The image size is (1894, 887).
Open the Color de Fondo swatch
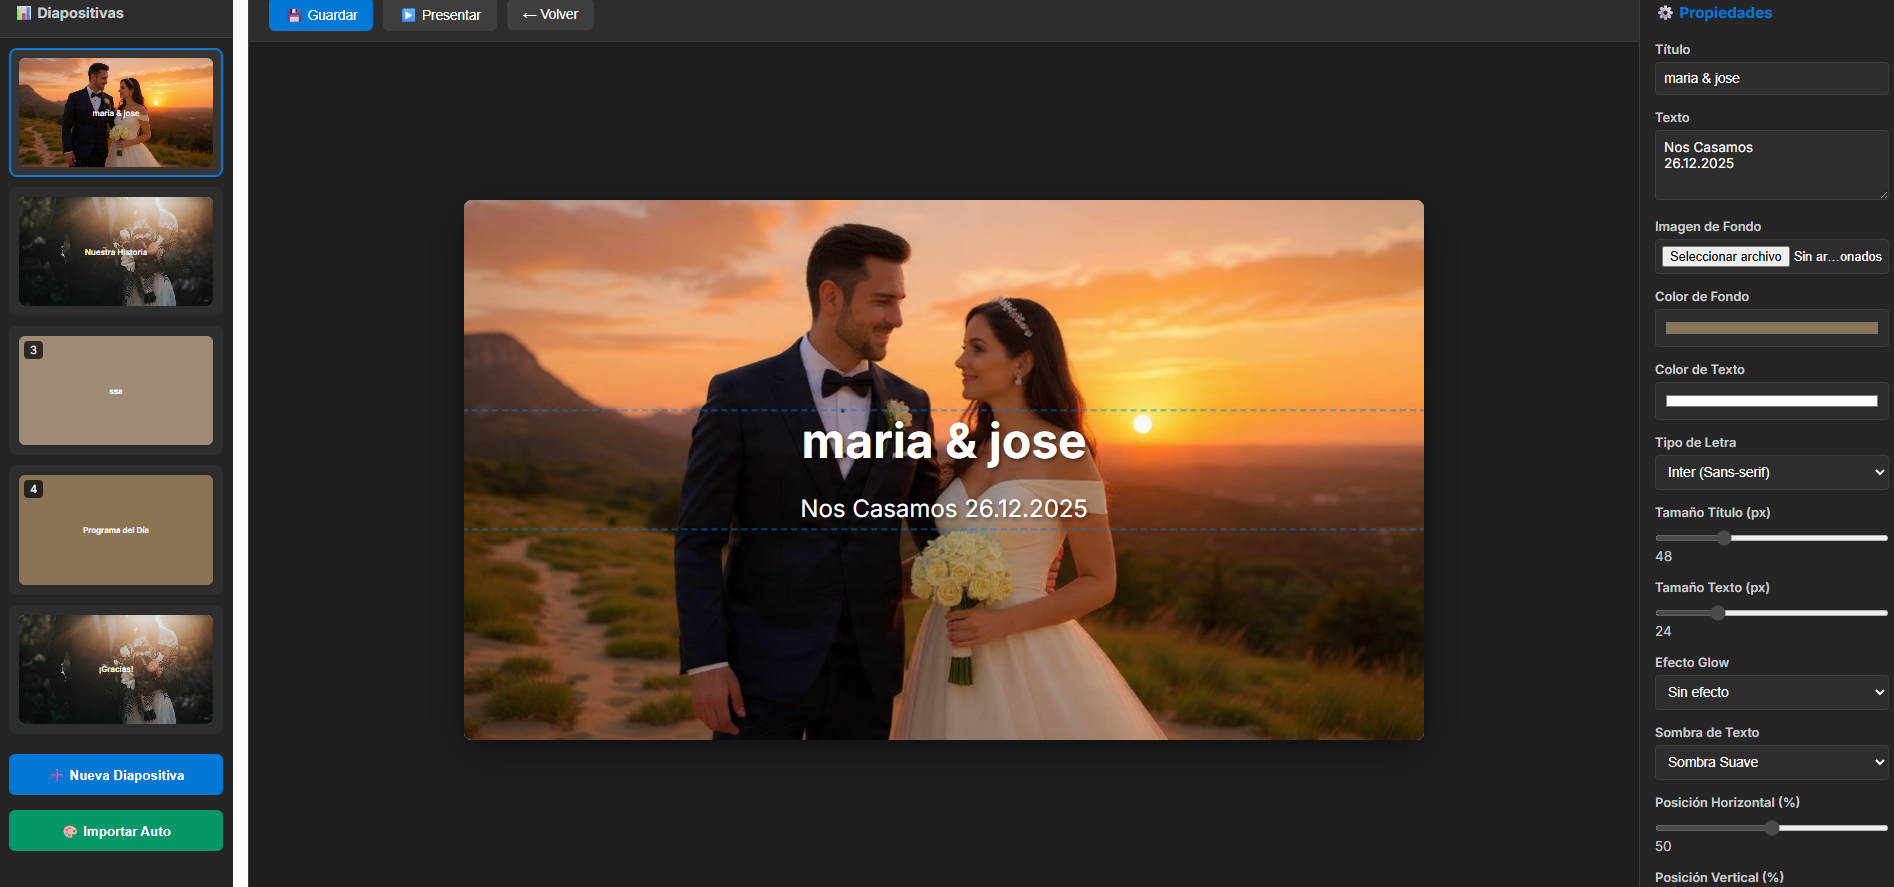(x=1771, y=328)
